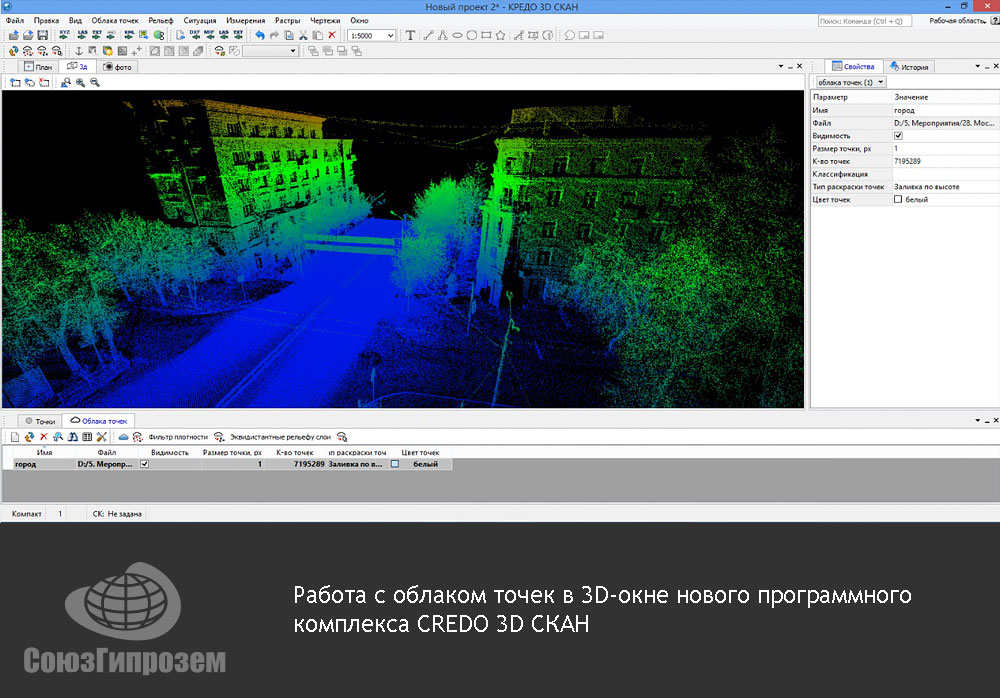Click the blue cloud icon in clouds panel
Image resolution: width=1000 pixels, height=698 pixels.
click(x=124, y=437)
